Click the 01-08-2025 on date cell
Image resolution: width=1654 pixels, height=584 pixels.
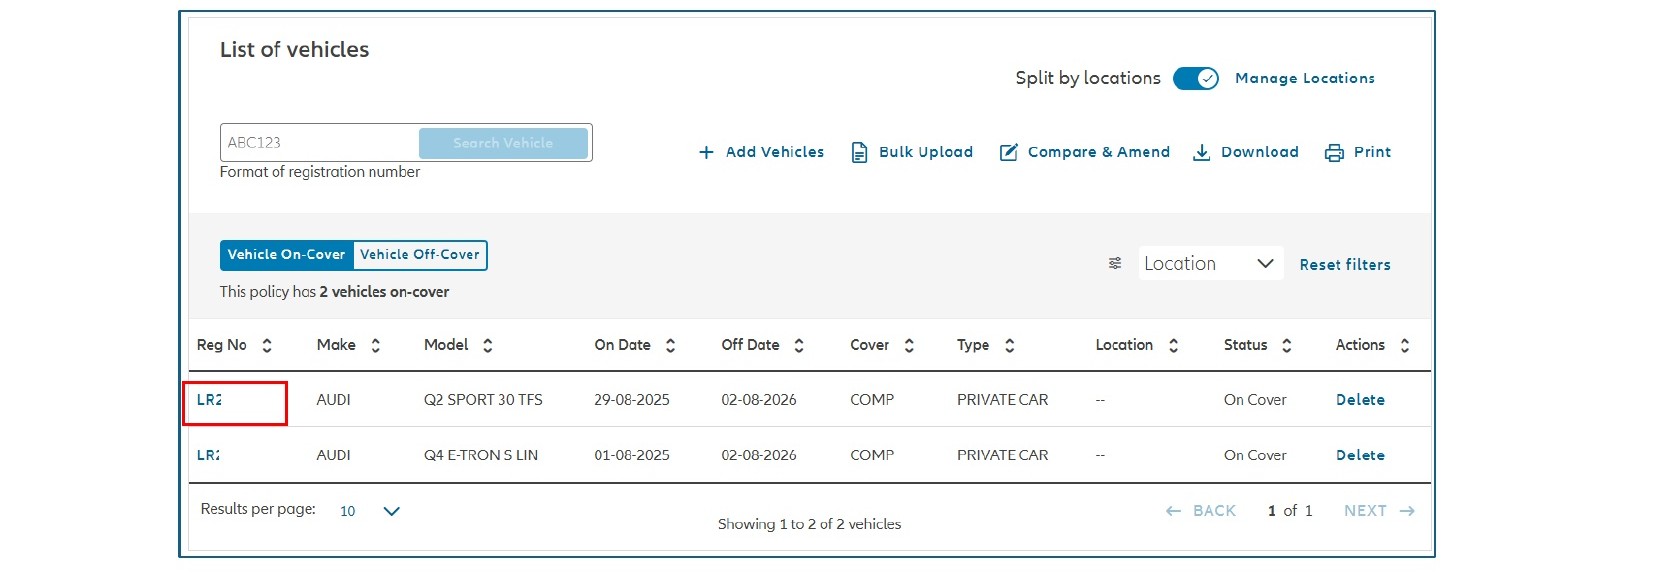click(632, 455)
